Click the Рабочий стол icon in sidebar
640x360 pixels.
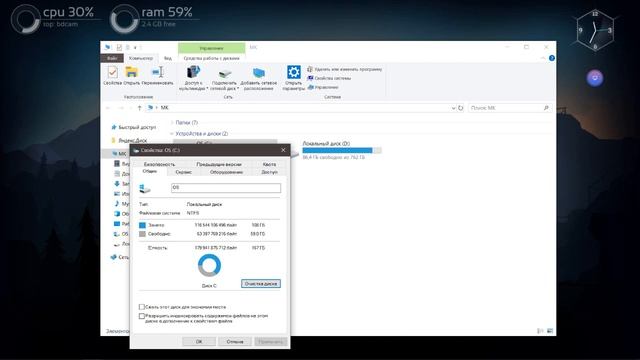pos(117,224)
